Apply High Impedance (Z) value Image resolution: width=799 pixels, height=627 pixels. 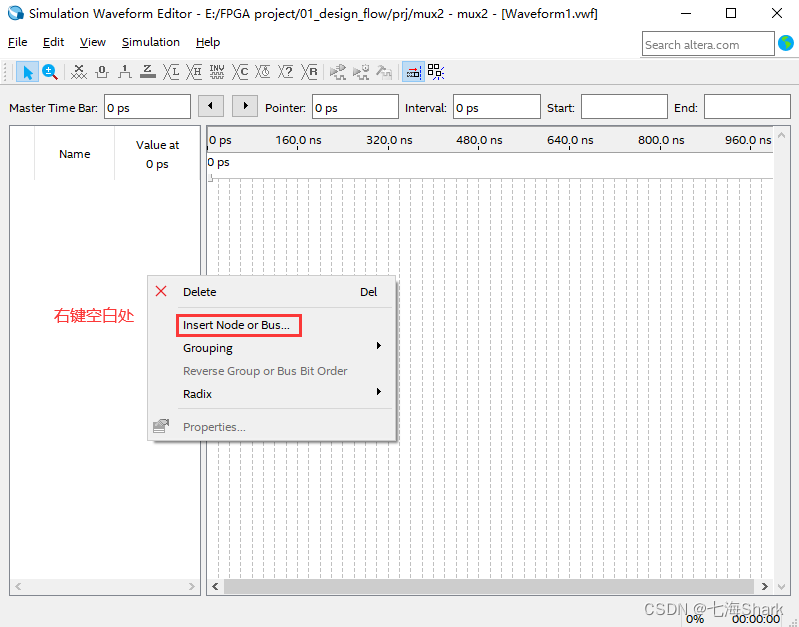148,72
